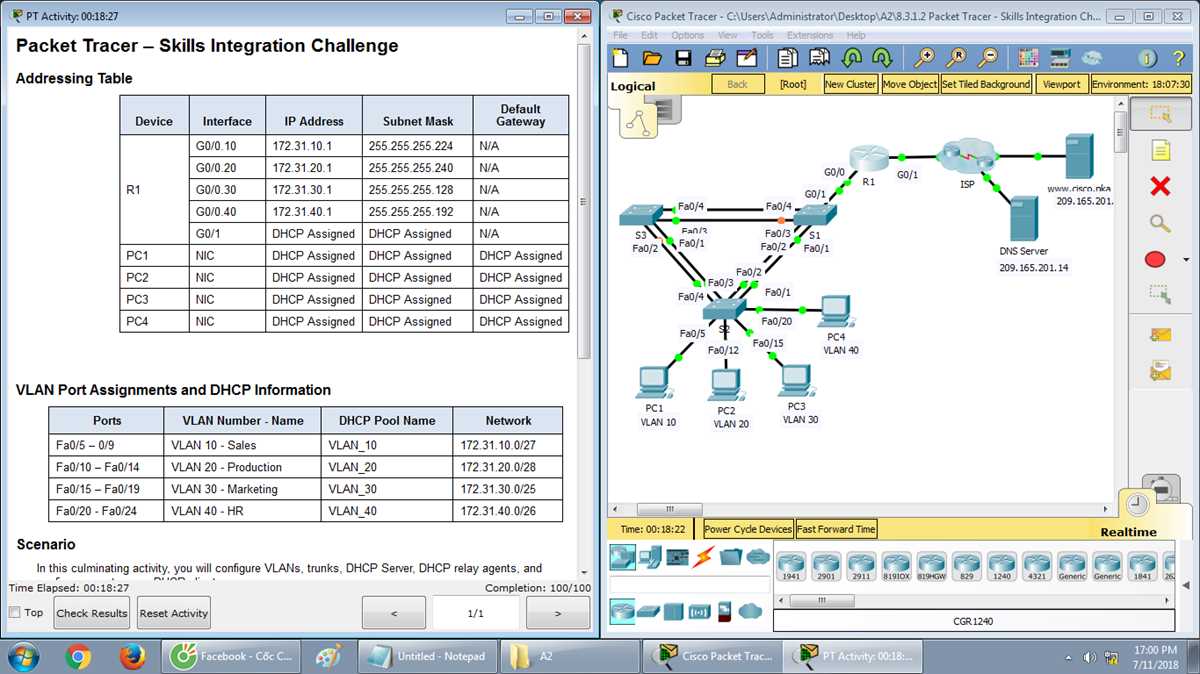The image size is (1200, 674).
Task: Click the Move Object button
Action: point(910,84)
